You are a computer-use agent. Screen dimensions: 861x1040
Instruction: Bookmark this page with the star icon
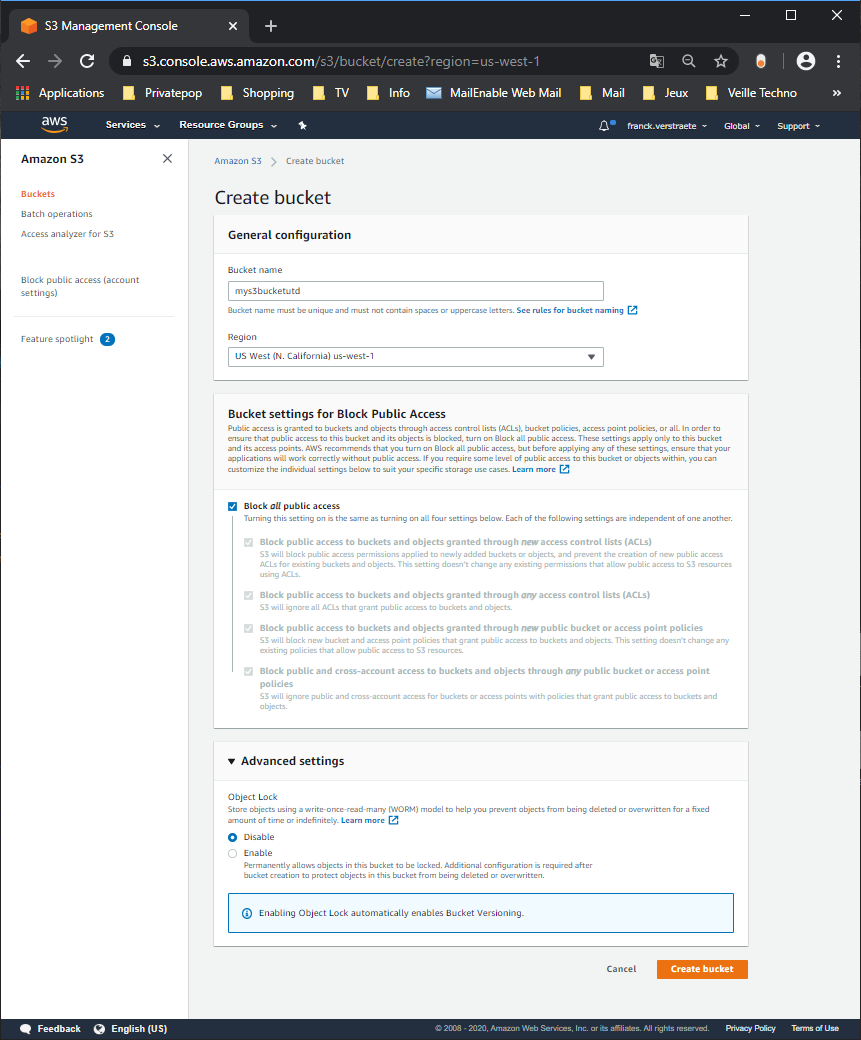point(721,61)
